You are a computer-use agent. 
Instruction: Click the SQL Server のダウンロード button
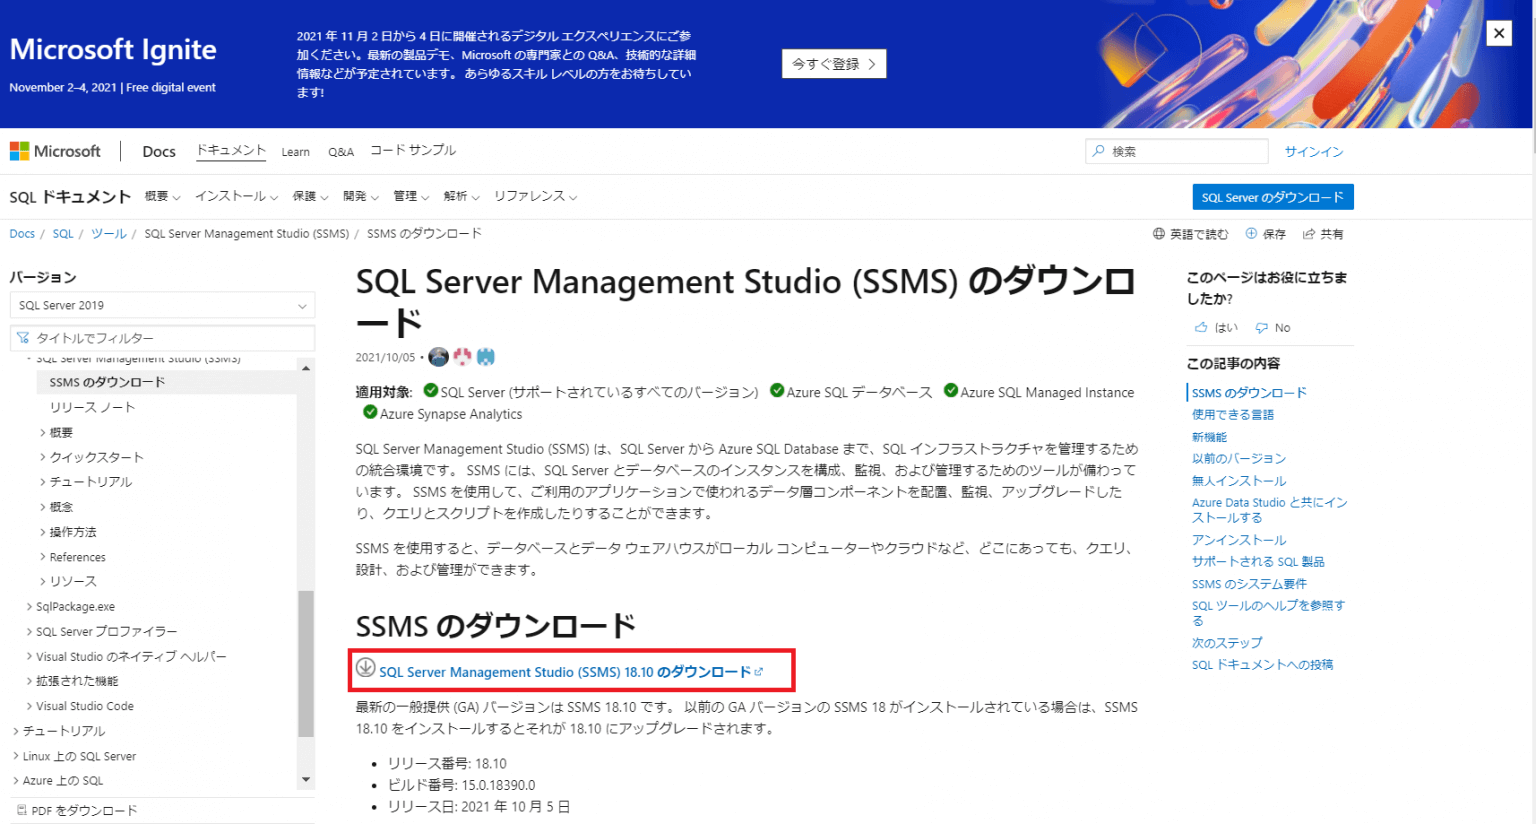point(1272,197)
